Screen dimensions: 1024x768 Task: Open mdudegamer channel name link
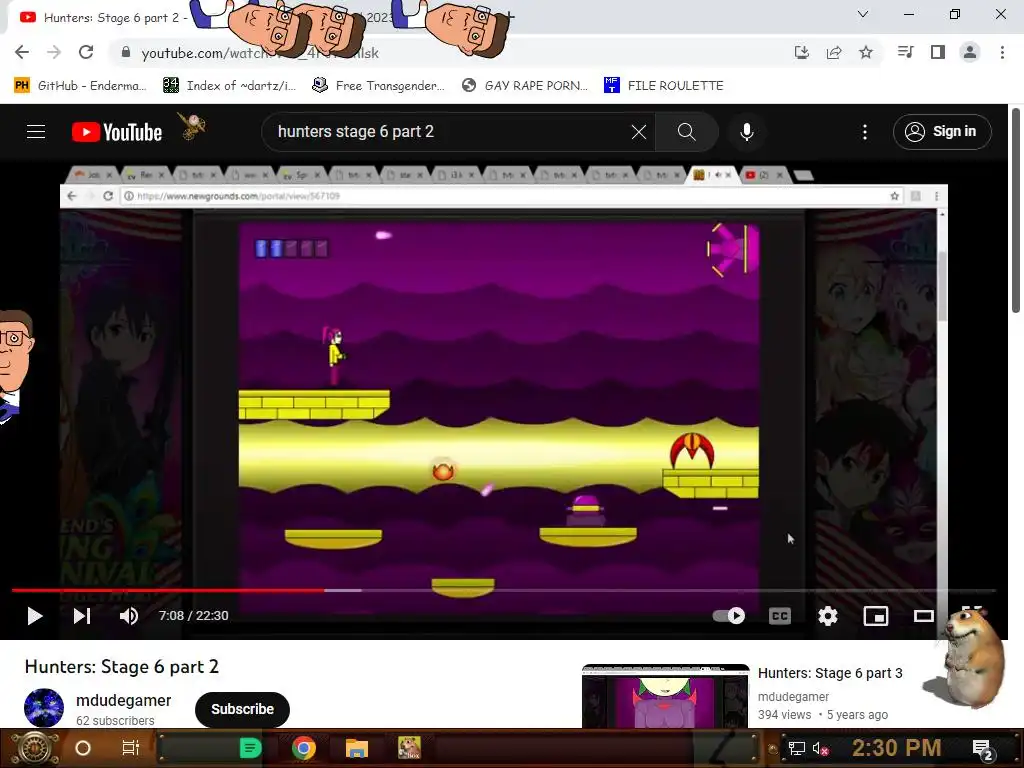tap(123, 700)
